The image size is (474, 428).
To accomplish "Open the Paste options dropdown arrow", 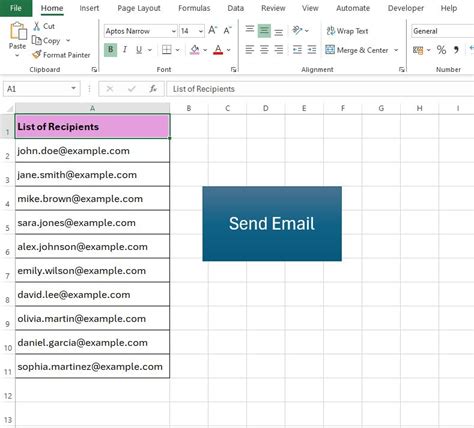I will pyautogui.click(x=17, y=56).
